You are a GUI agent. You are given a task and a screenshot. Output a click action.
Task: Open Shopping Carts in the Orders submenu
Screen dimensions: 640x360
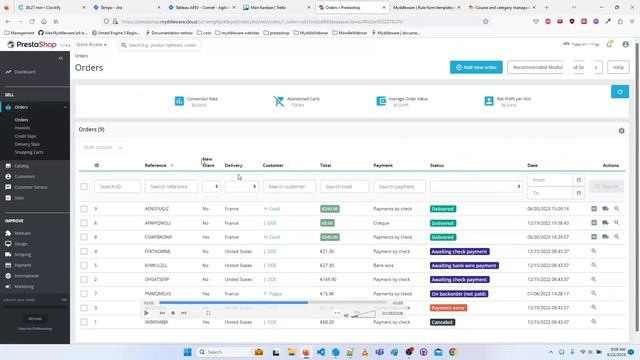29,152
